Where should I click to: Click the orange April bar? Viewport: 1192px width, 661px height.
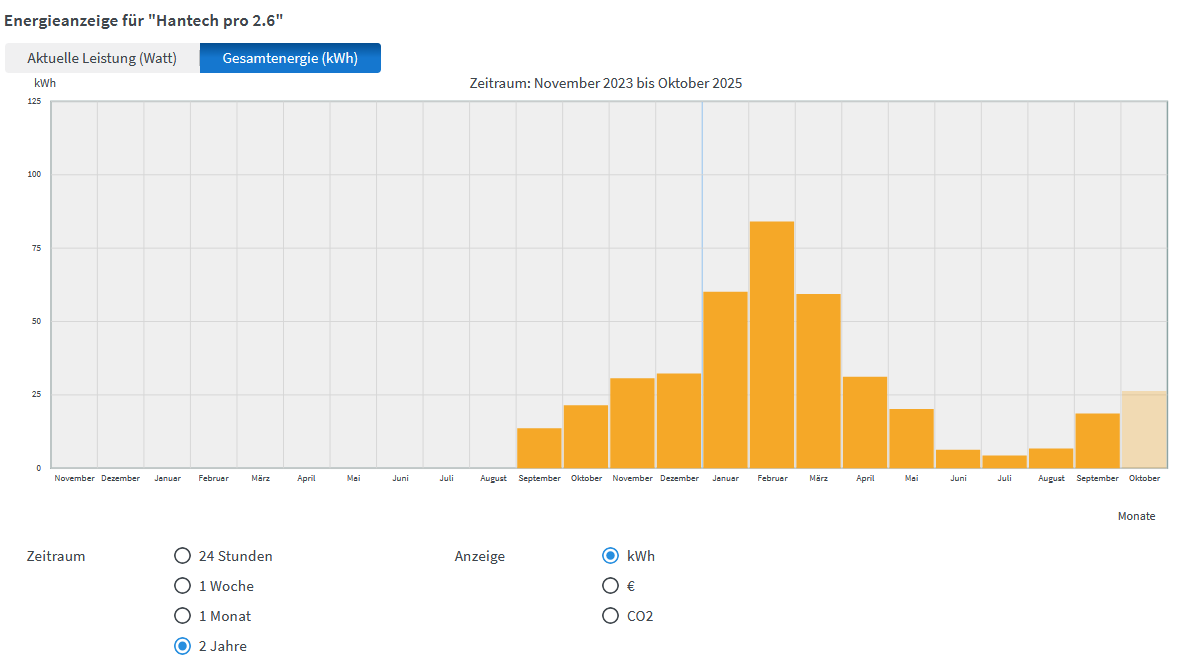click(865, 422)
